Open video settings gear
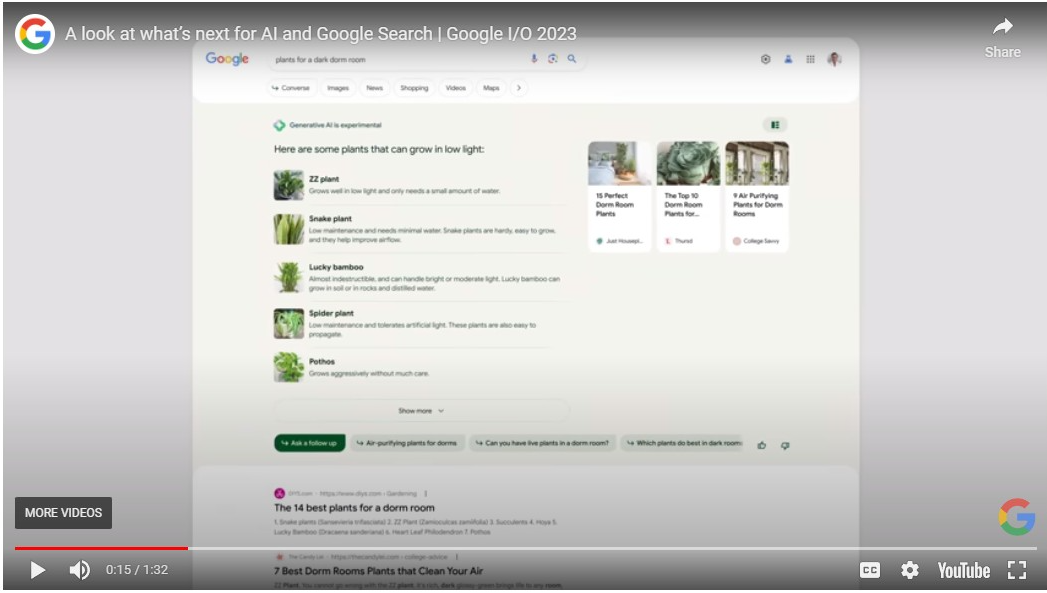 coord(909,570)
